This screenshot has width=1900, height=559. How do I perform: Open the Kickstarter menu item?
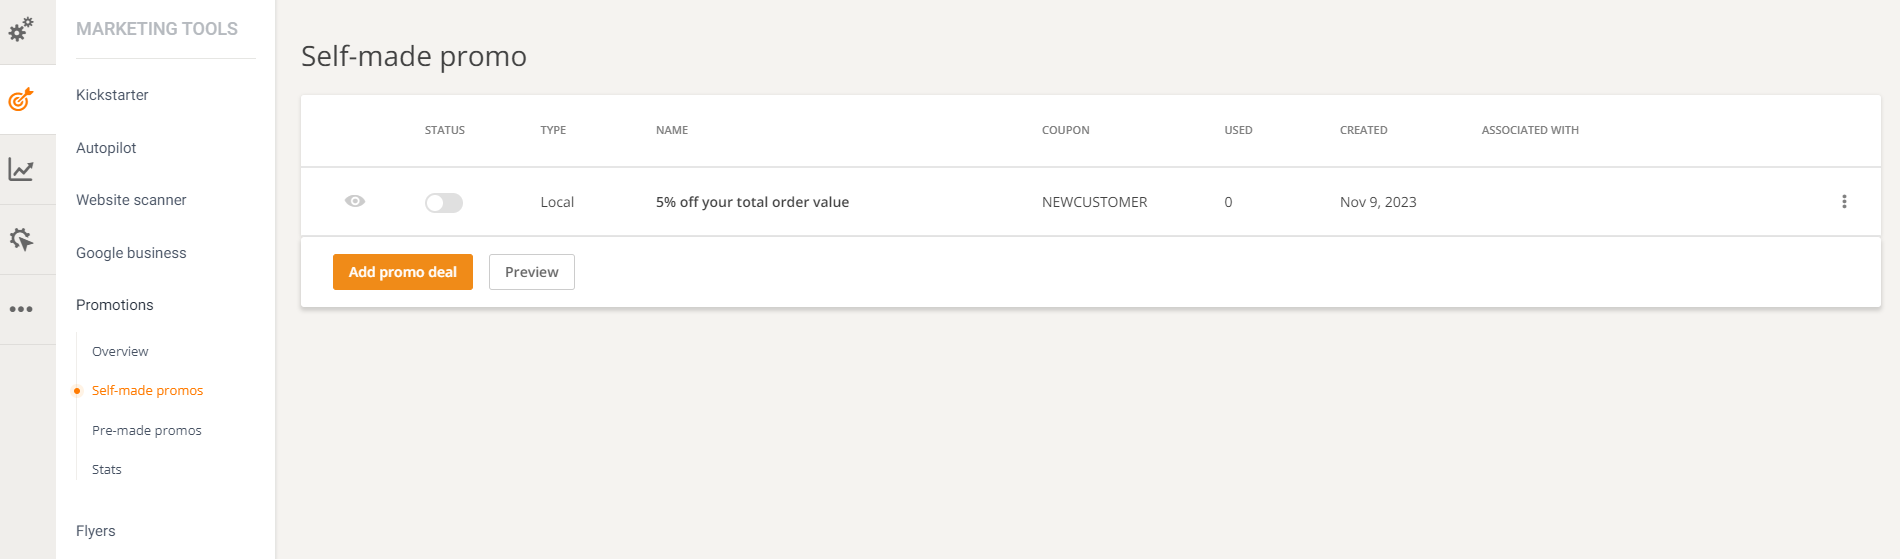[x=112, y=95]
